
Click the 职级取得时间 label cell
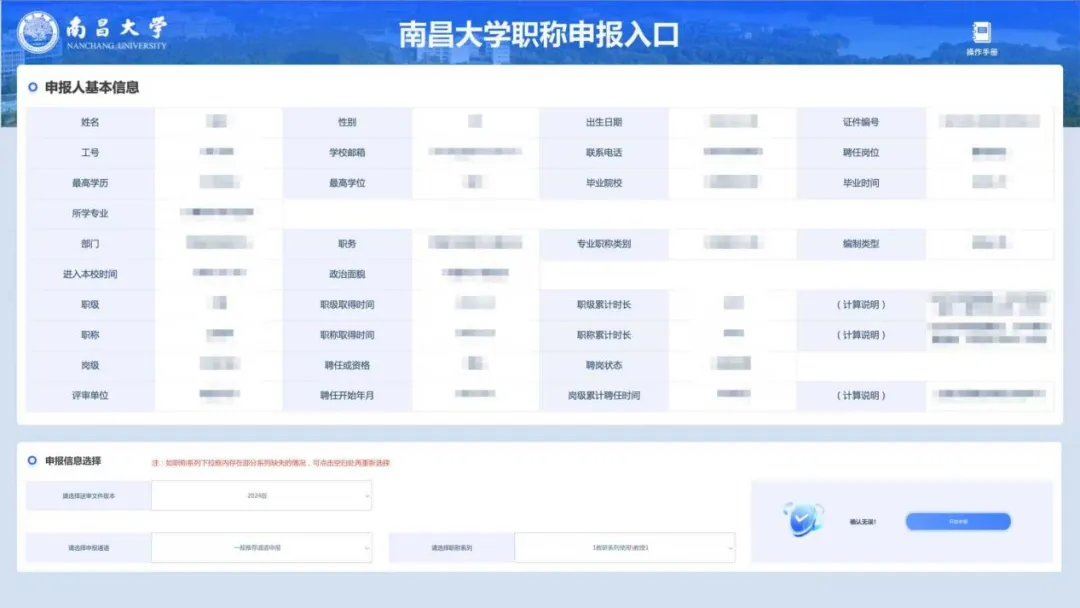tap(347, 304)
